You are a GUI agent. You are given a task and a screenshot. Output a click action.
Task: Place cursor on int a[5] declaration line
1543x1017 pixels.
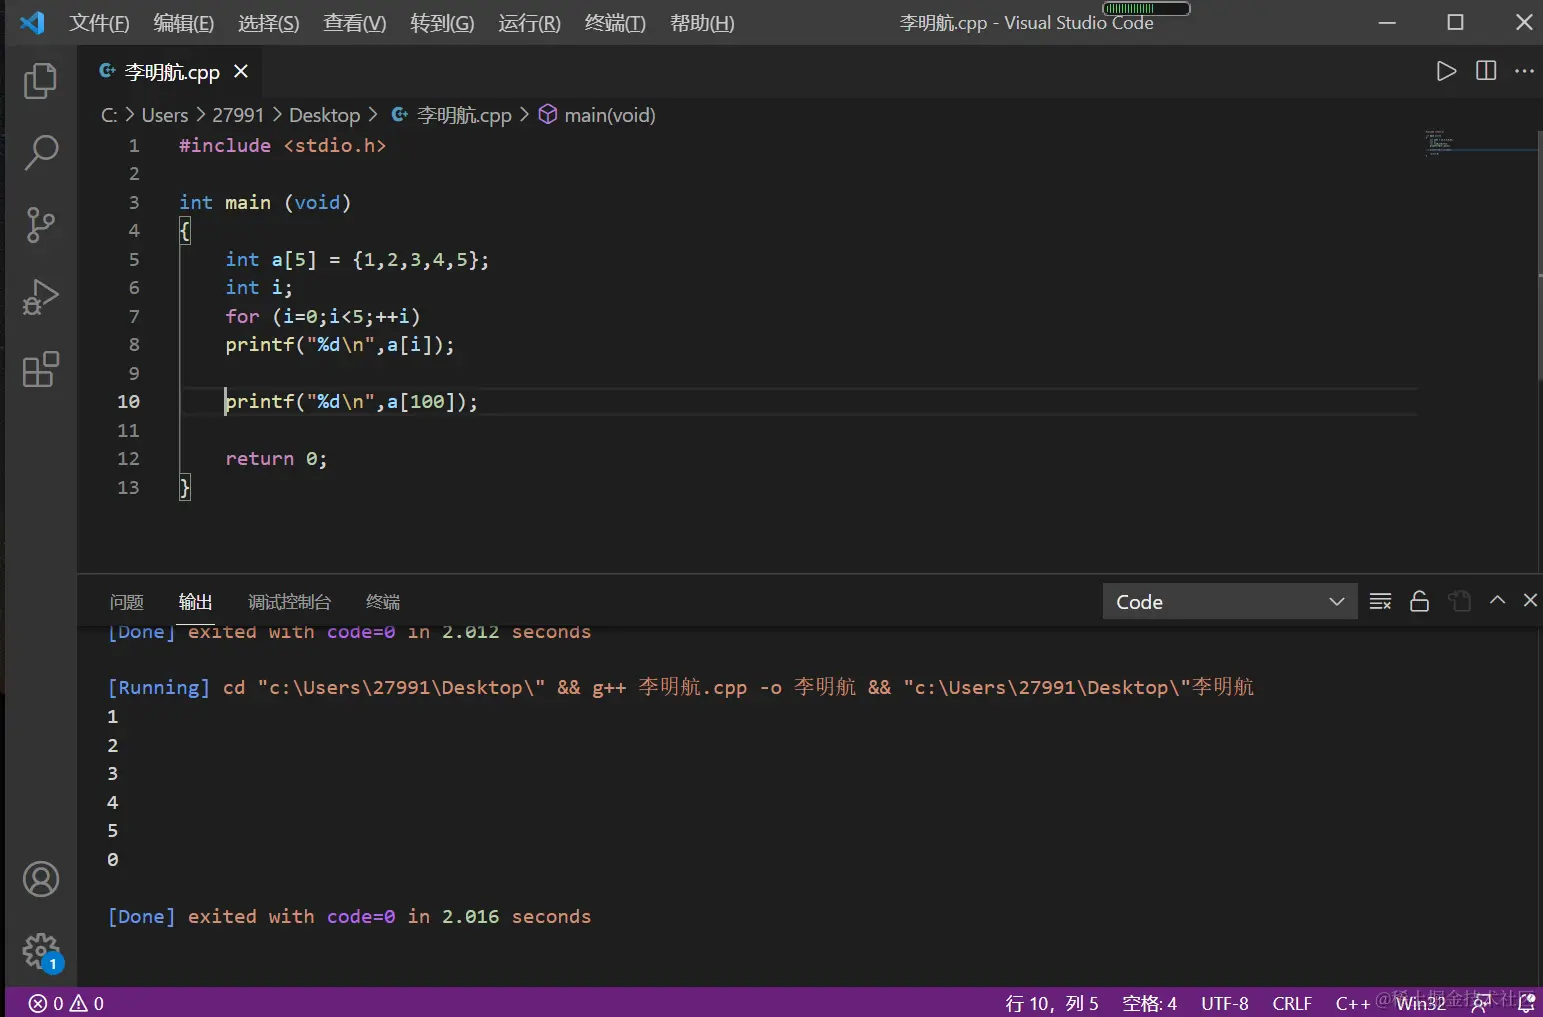[x=357, y=259]
